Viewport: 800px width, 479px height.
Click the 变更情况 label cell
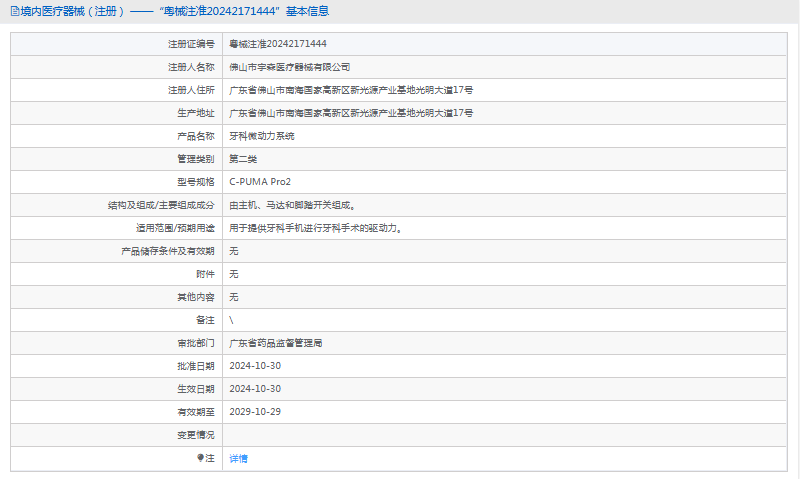(117, 435)
